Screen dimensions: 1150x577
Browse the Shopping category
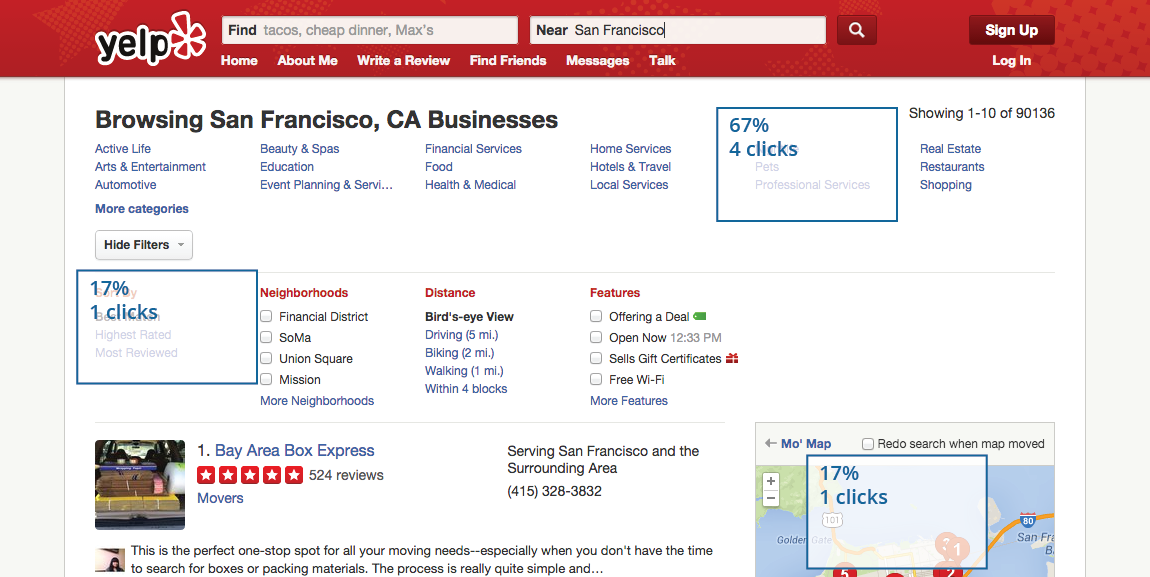(x=945, y=185)
